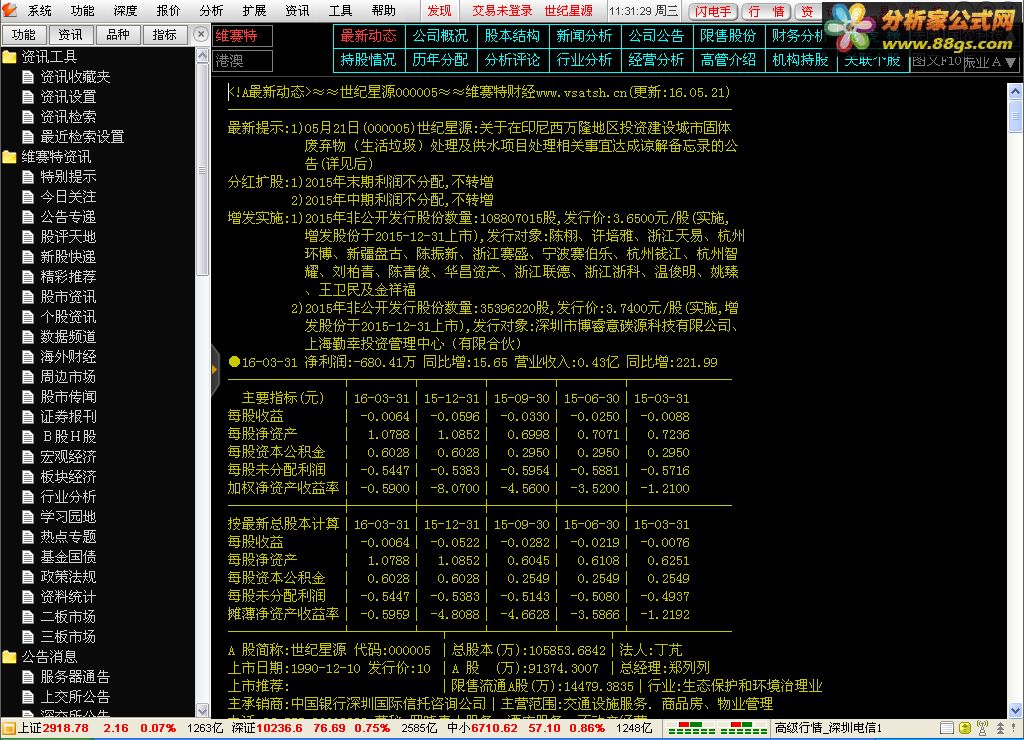Click the 闪电手 button
1024x740 pixels.
tap(713, 11)
